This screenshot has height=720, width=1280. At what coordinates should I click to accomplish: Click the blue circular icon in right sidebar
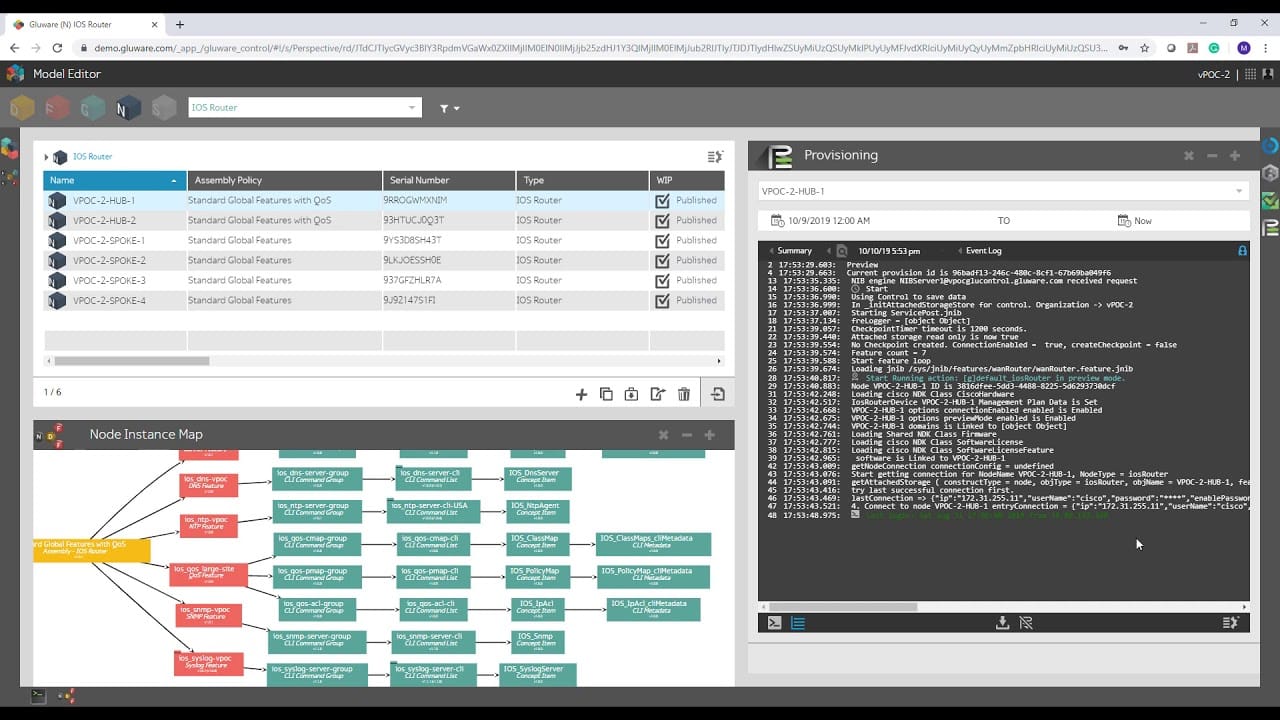(x=1270, y=146)
